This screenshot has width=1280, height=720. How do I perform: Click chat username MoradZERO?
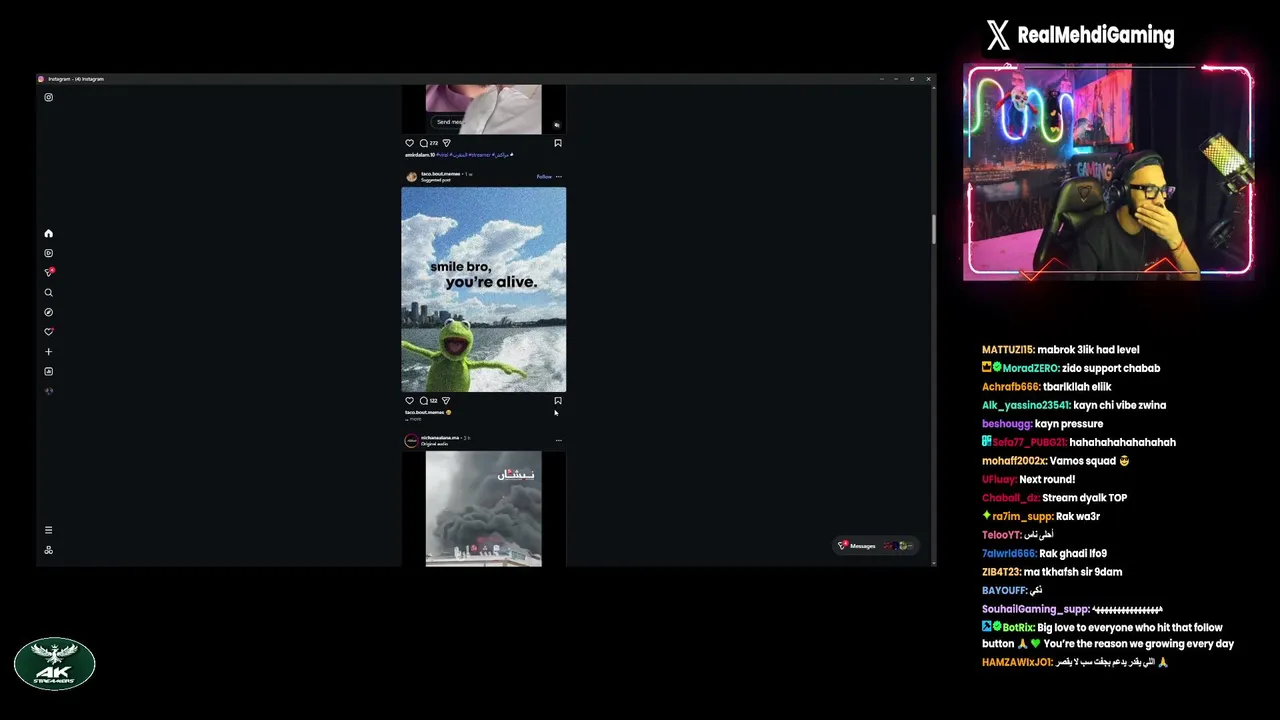[x=1030, y=368]
